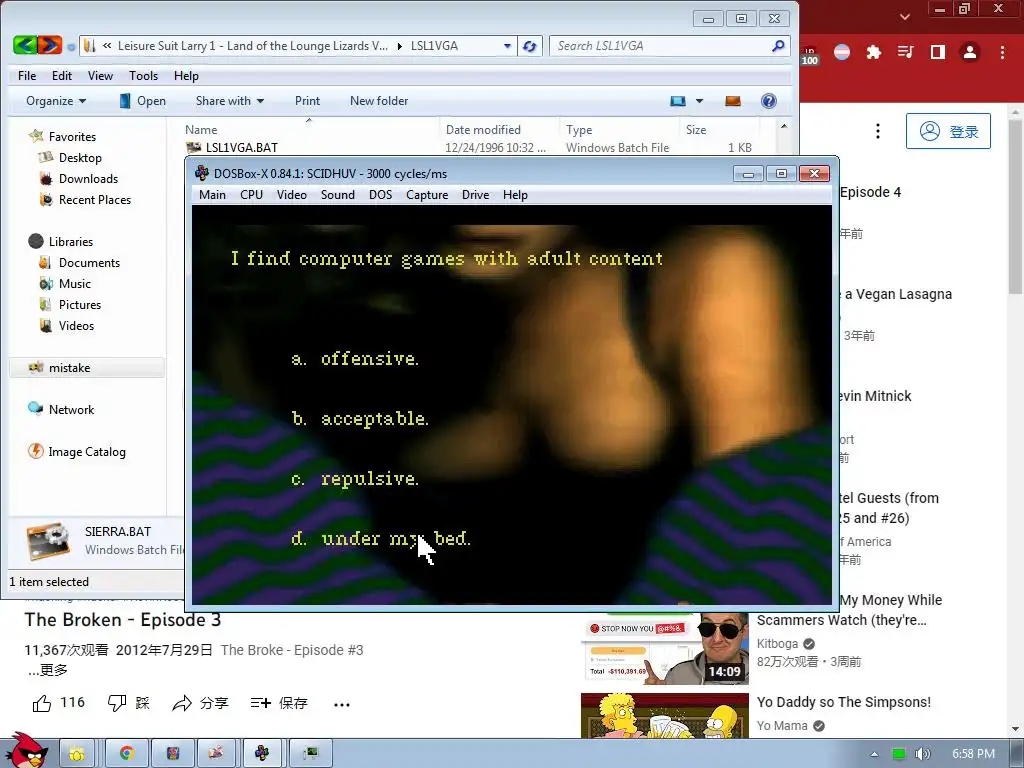This screenshot has height=768, width=1024.
Task: Open the volume speaker tray icon
Action: click(x=922, y=754)
